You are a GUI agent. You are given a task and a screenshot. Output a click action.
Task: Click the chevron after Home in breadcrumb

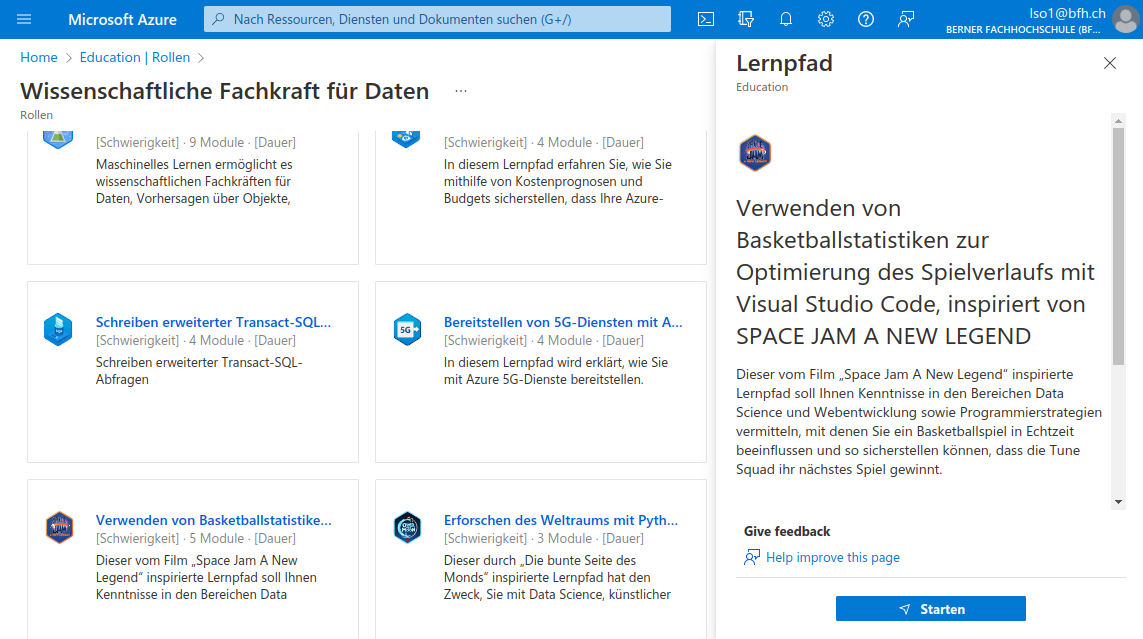(x=69, y=58)
